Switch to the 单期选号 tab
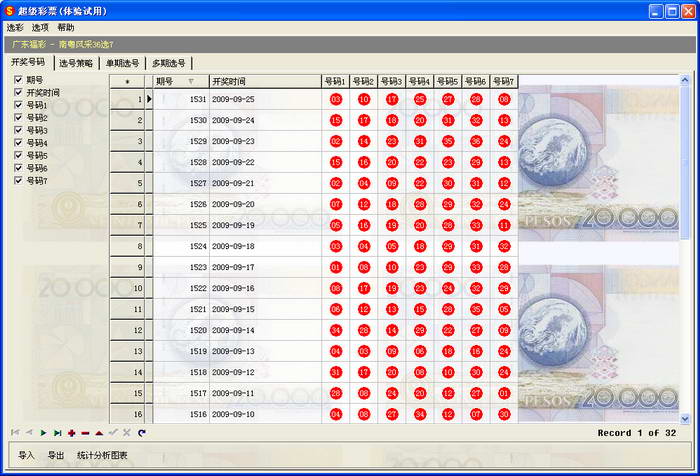 click(x=122, y=63)
